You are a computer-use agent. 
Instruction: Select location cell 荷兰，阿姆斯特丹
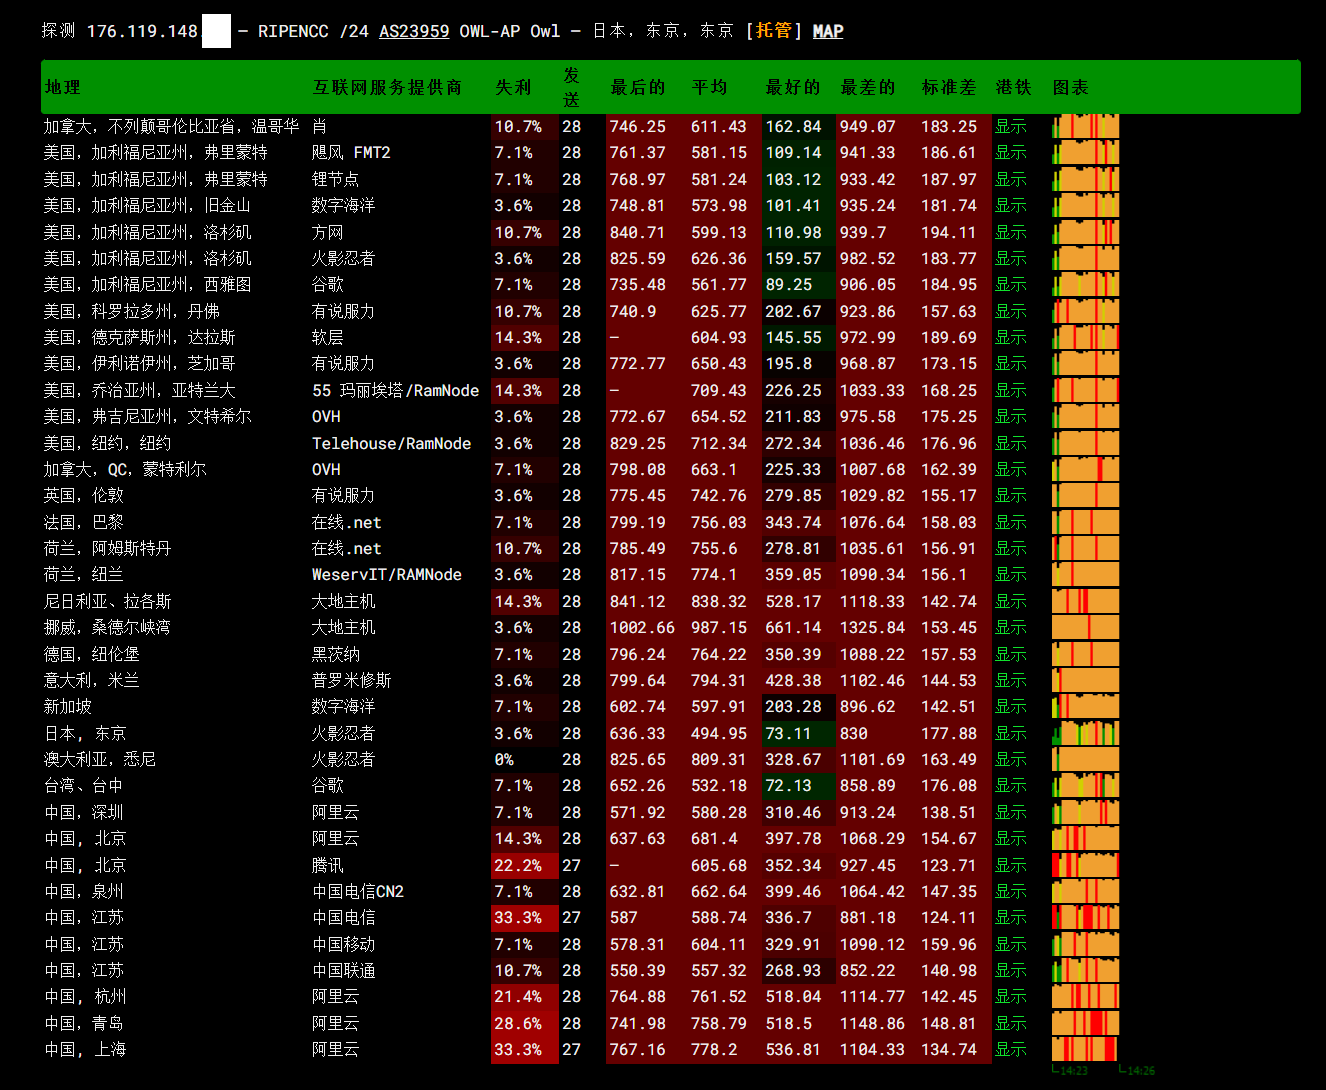point(107,548)
